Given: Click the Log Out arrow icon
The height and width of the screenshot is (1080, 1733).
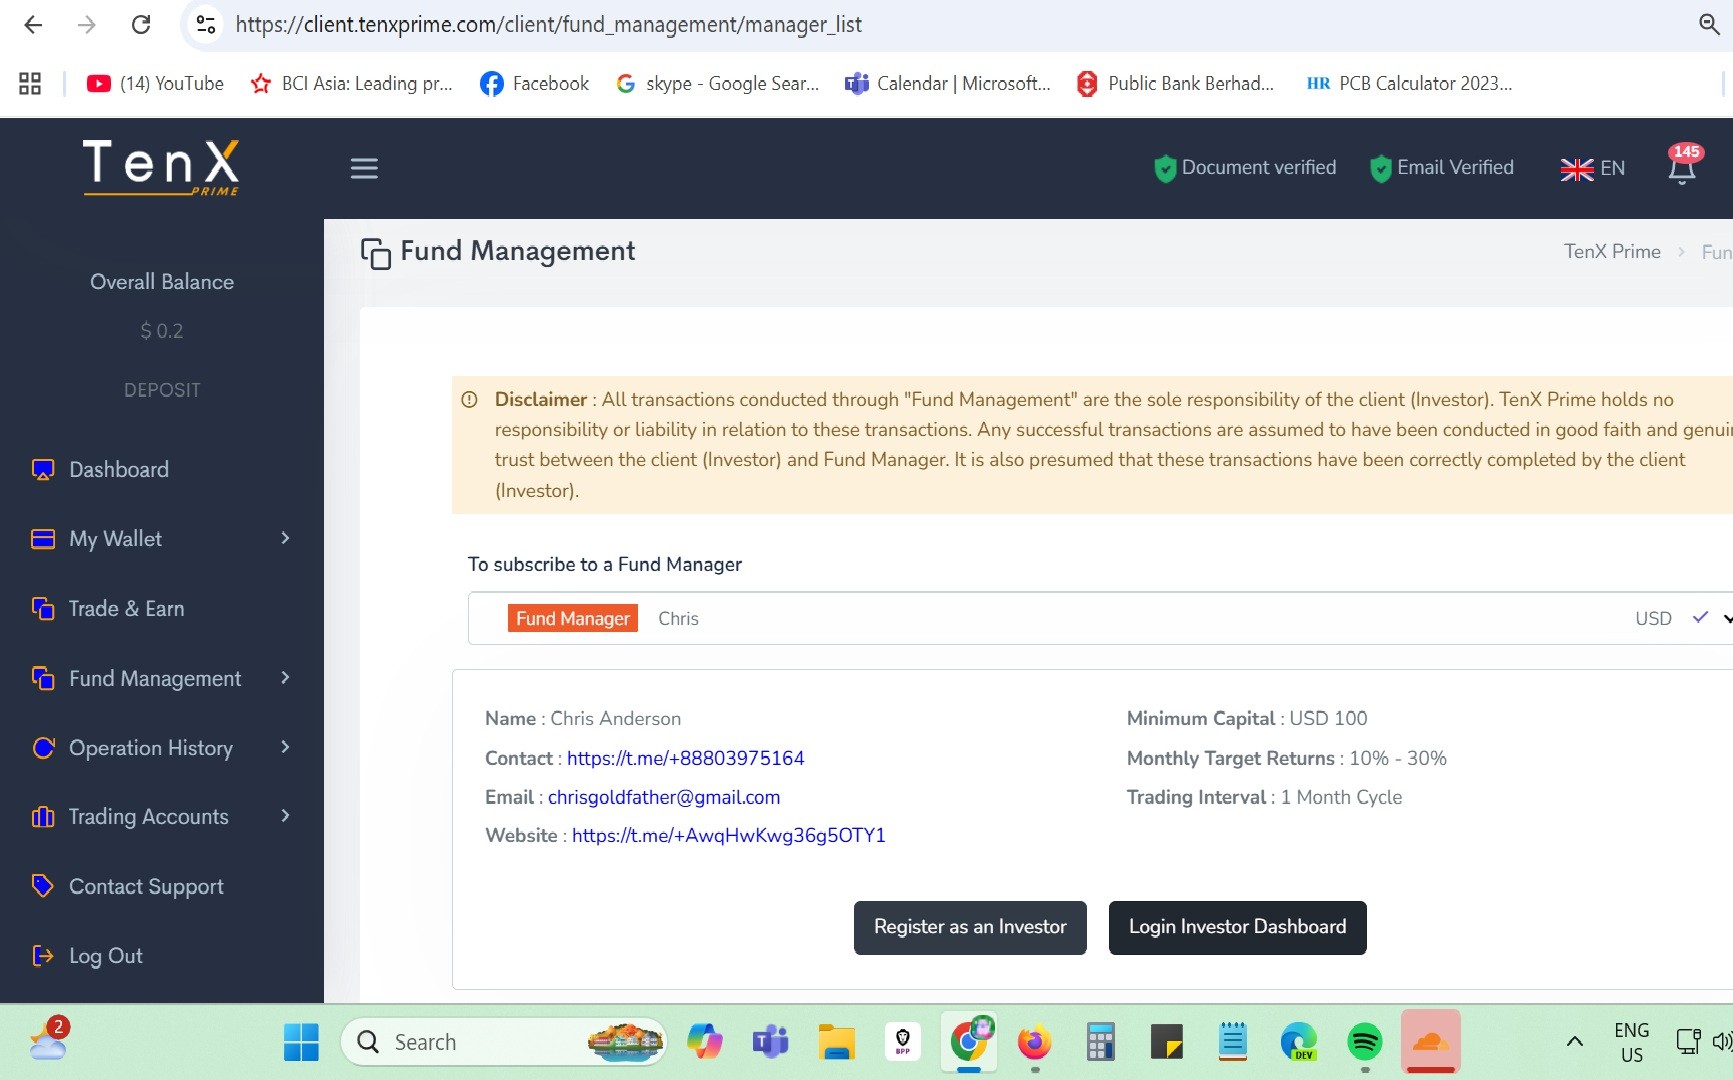Looking at the screenshot, I should click(x=43, y=956).
